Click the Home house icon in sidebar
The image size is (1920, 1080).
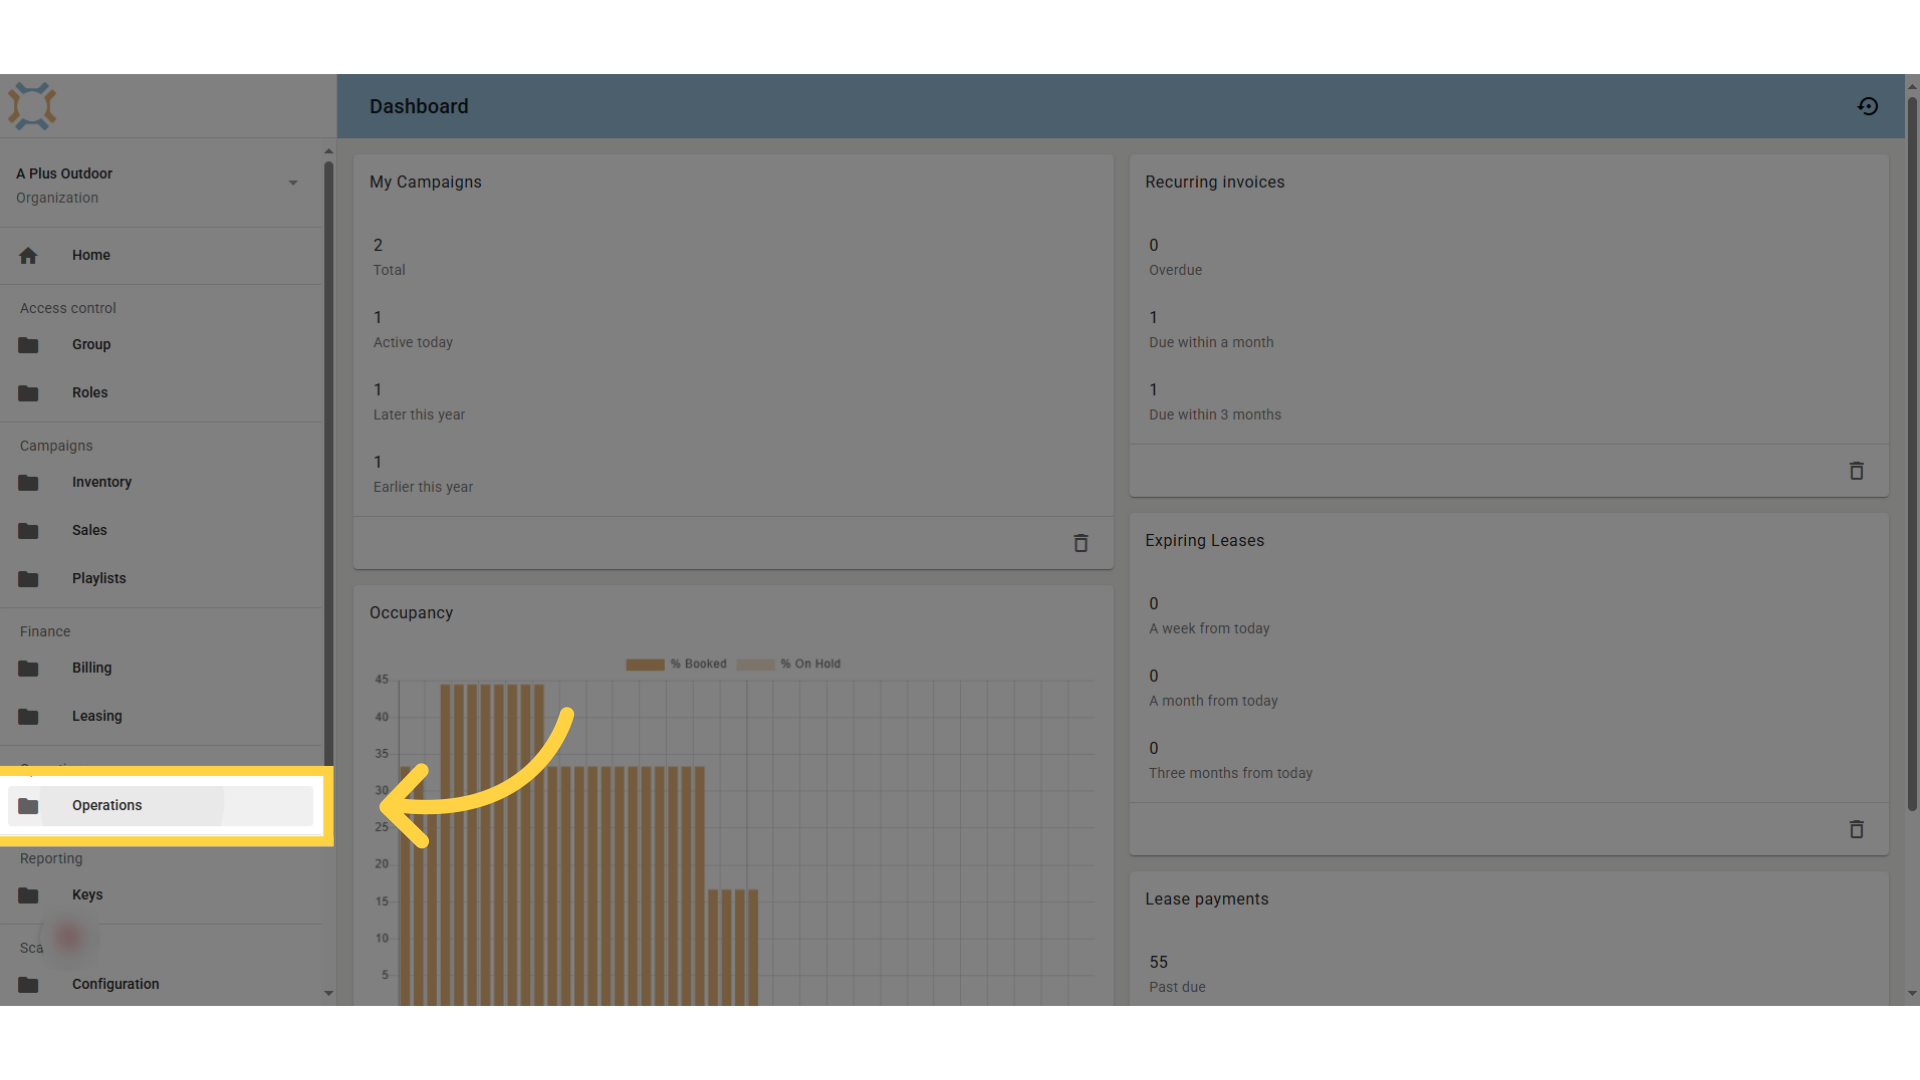click(x=28, y=255)
